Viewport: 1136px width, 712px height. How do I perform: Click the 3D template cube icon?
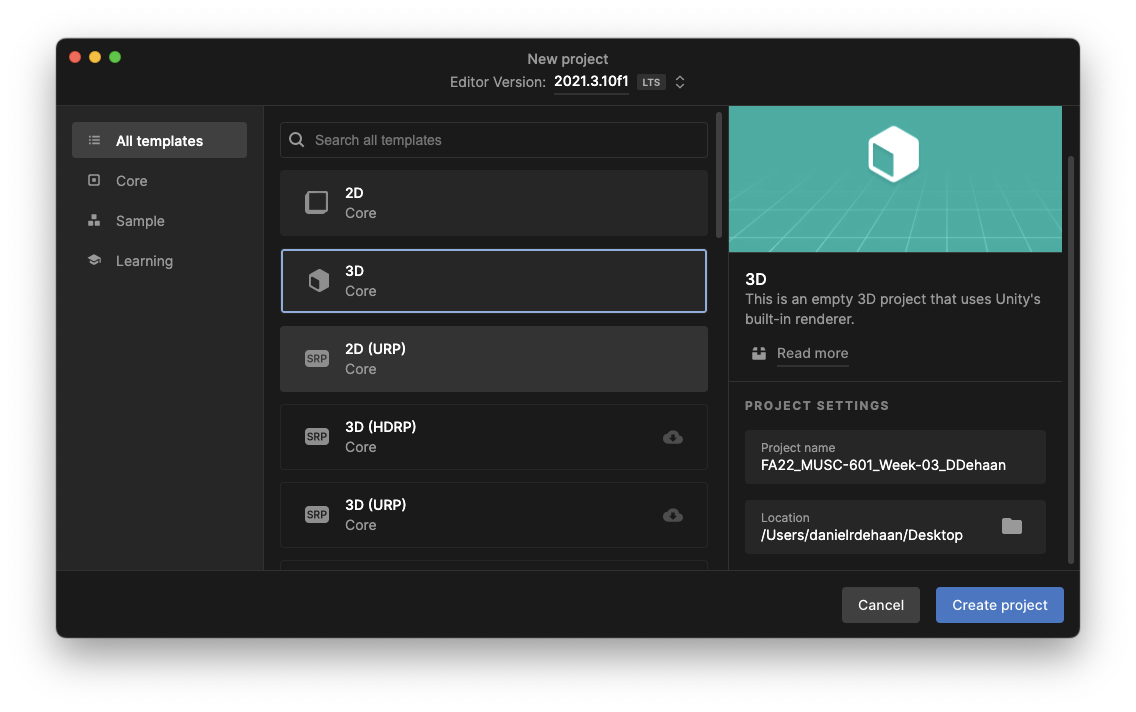click(318, 281)
